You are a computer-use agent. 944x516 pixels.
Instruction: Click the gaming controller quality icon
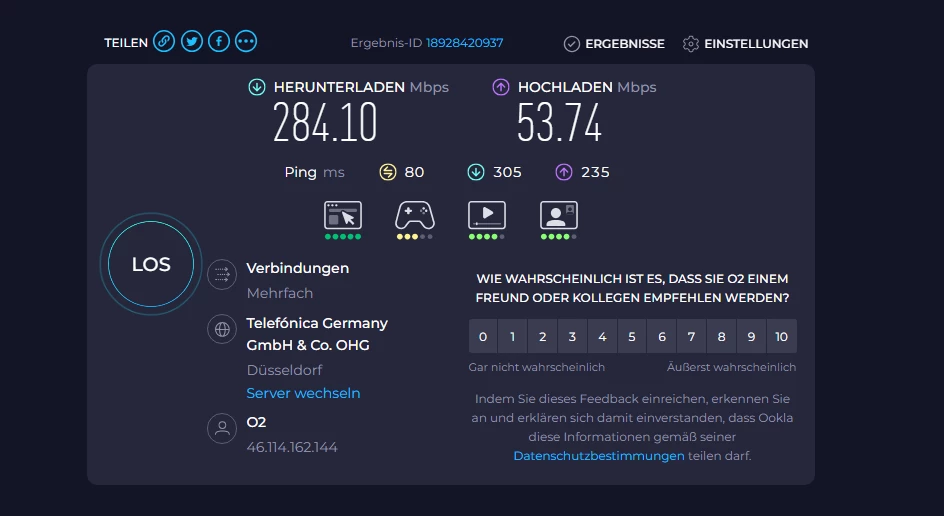tap(415, 215)
